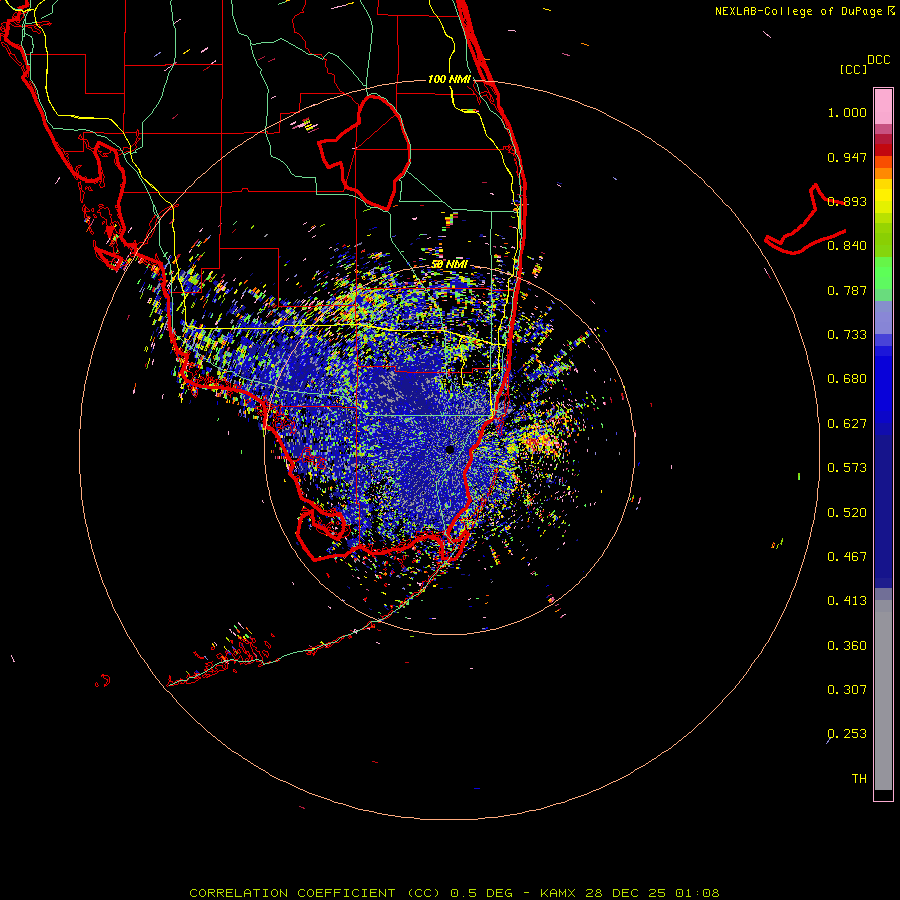Click the 0.5 DEG elevation text
Screen dimensions: 900x900
coord(481,893)
